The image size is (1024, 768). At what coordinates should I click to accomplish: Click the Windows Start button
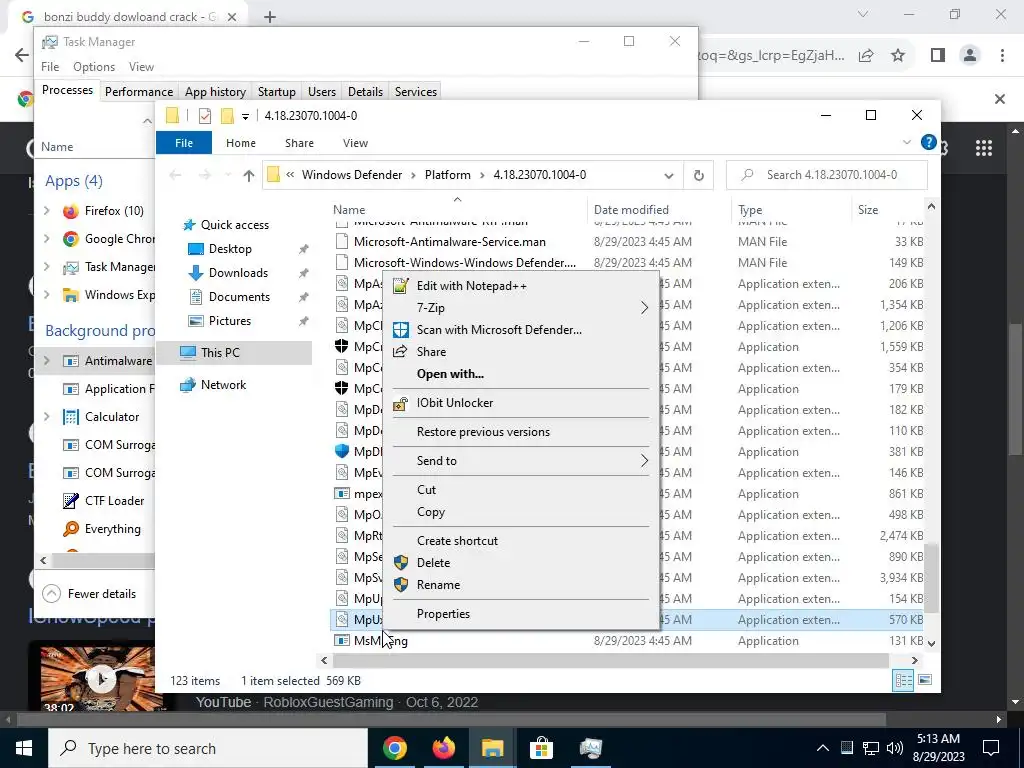(x=24, y=748)
